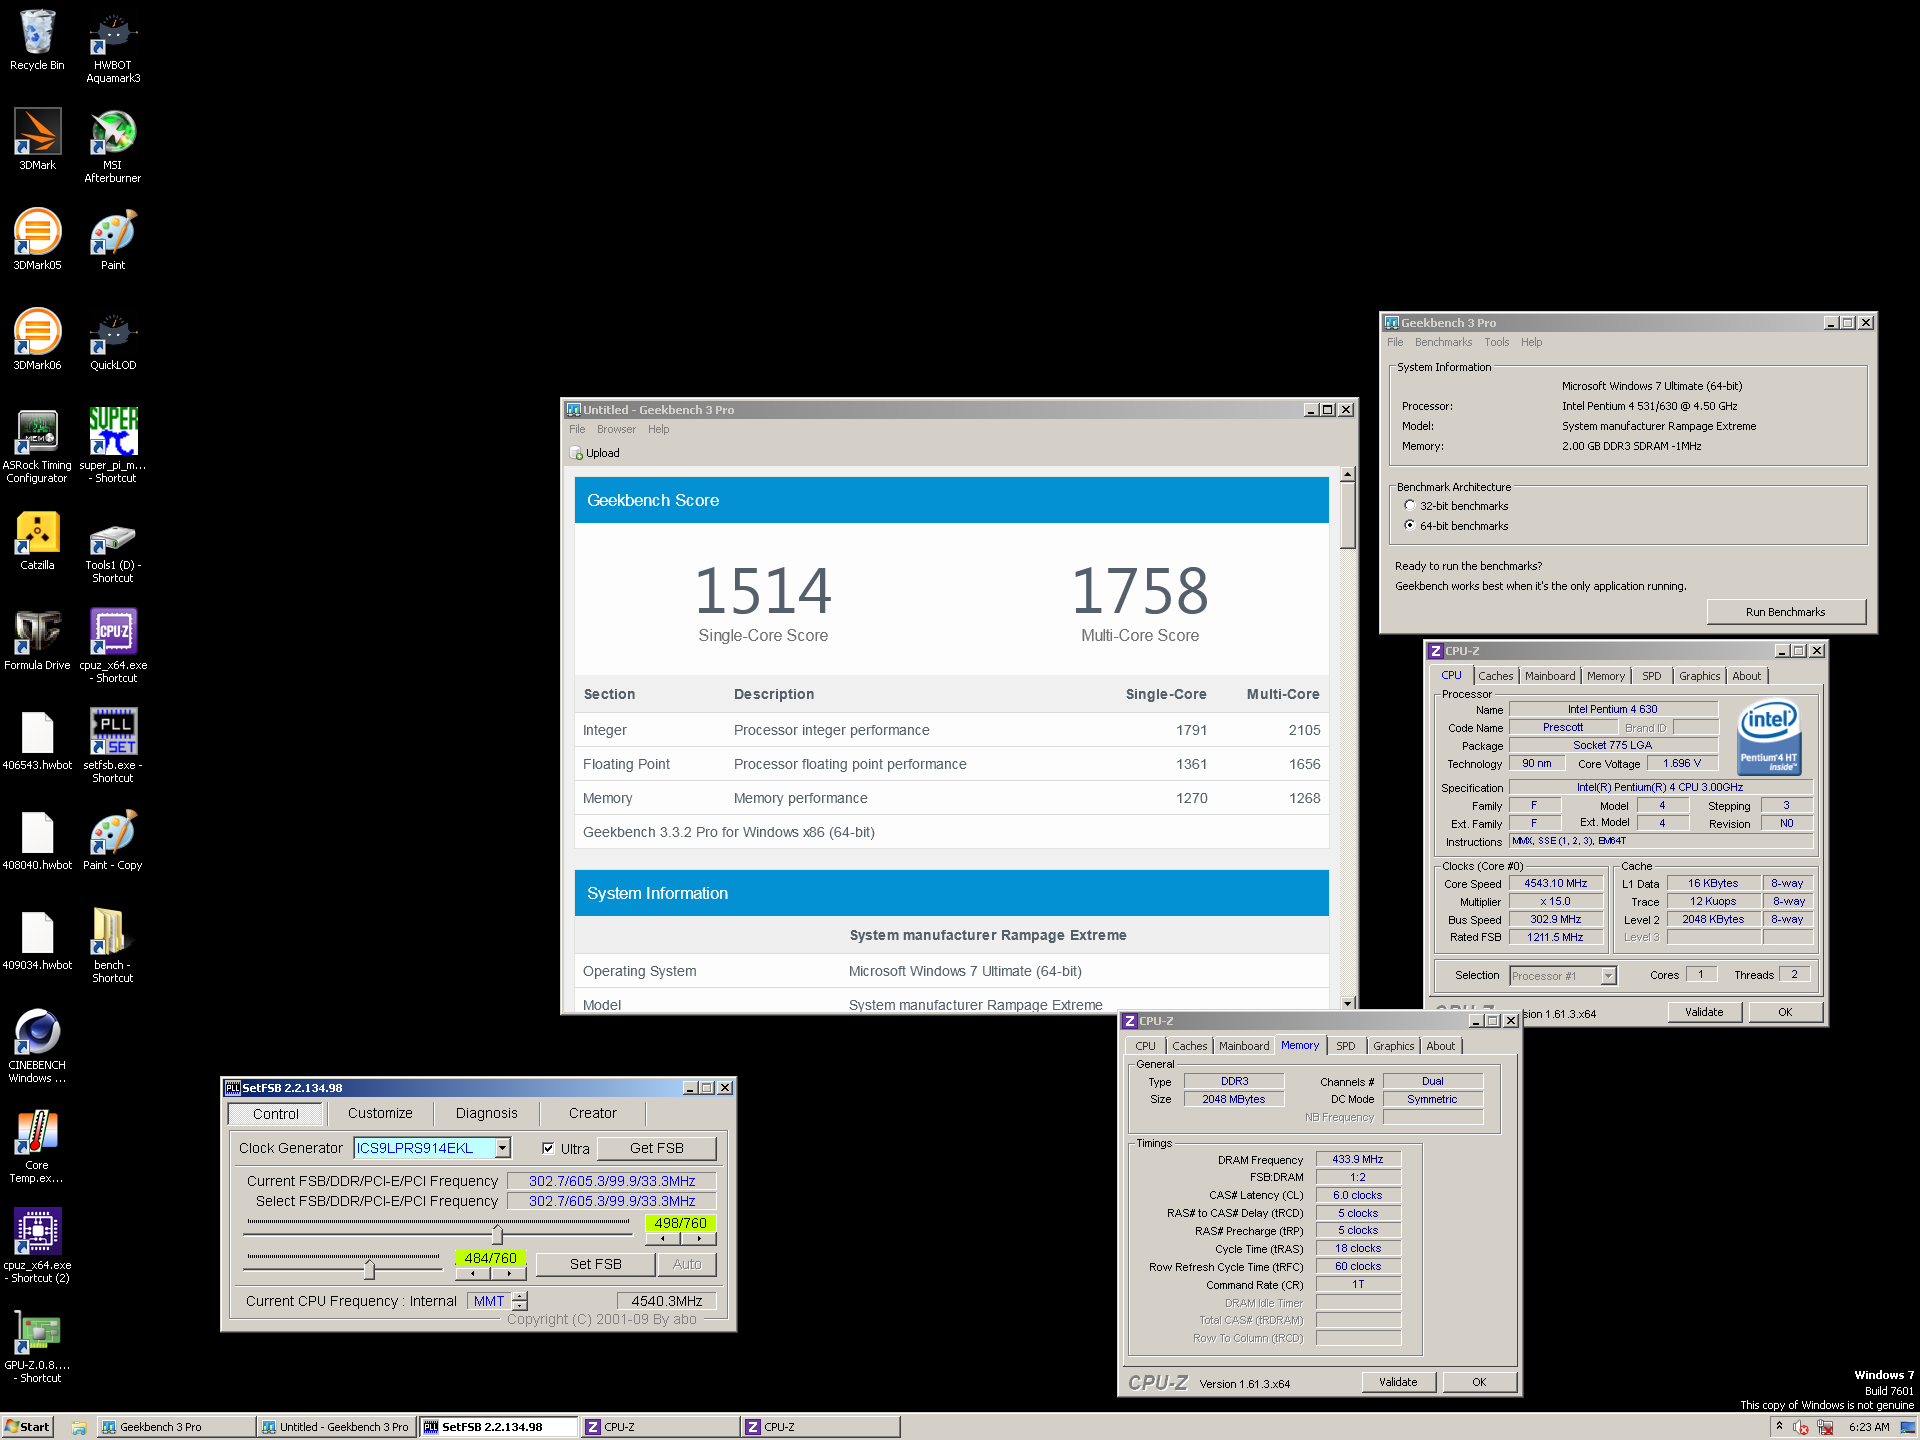
Task: Click the Run Benchmarks button
Action: coord(1785,612)
